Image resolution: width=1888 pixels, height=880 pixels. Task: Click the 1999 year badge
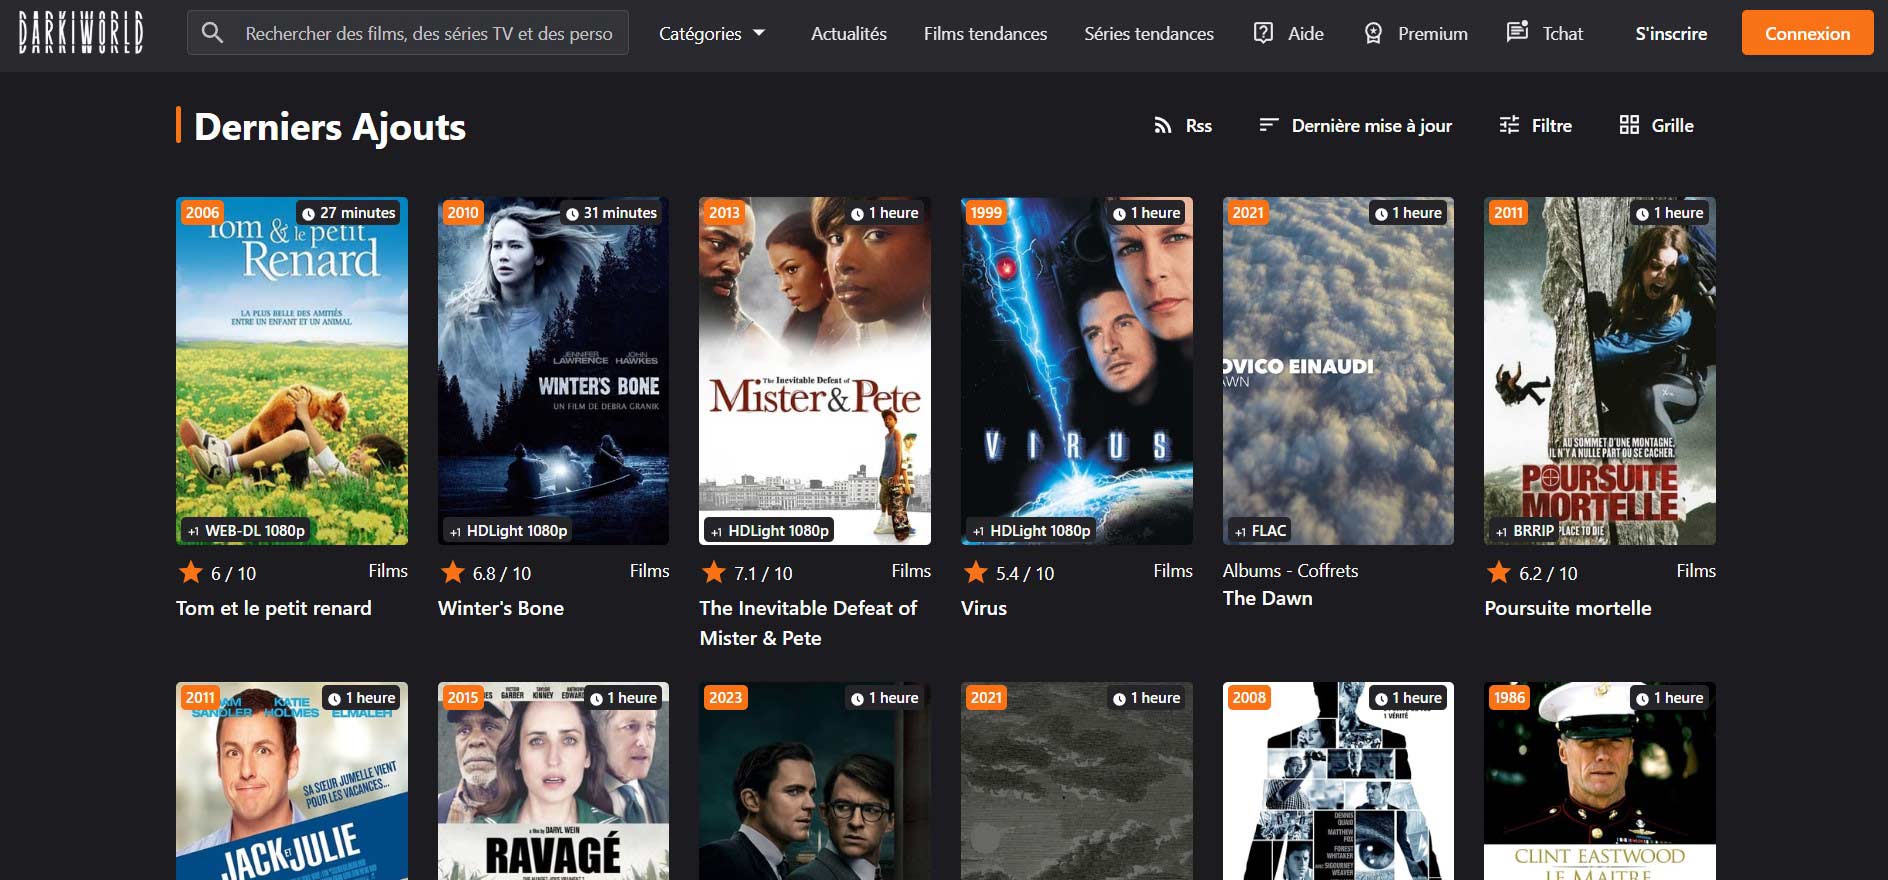[x=986, y=212]
